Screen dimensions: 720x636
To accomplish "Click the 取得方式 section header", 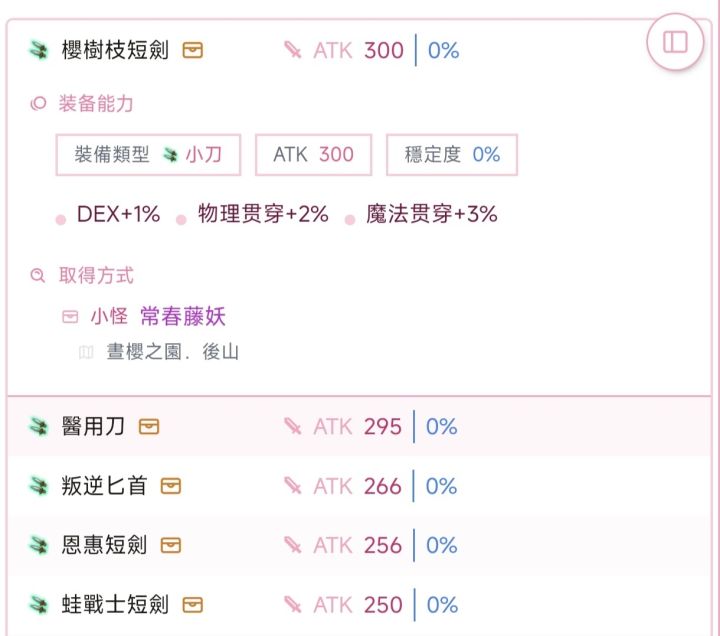I will click(x=96, y=275).
